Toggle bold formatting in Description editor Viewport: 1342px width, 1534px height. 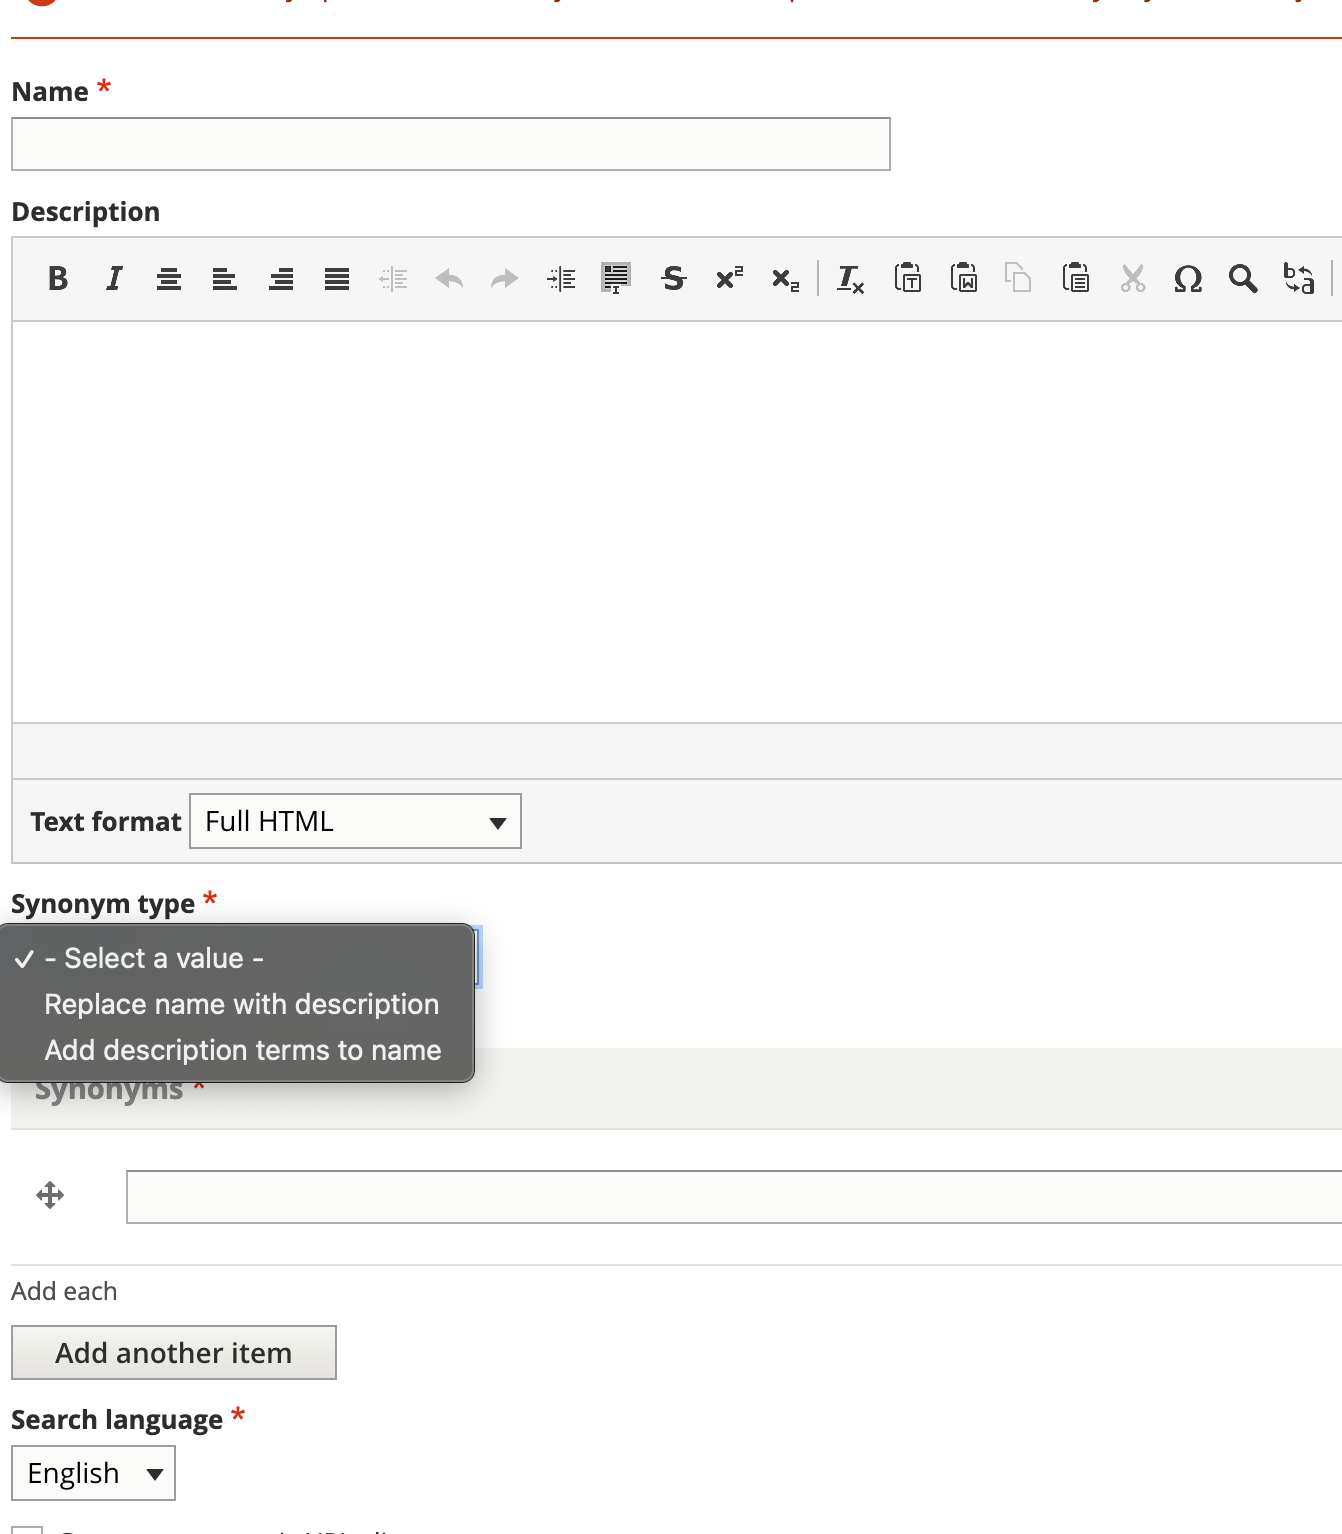[58, 278]
